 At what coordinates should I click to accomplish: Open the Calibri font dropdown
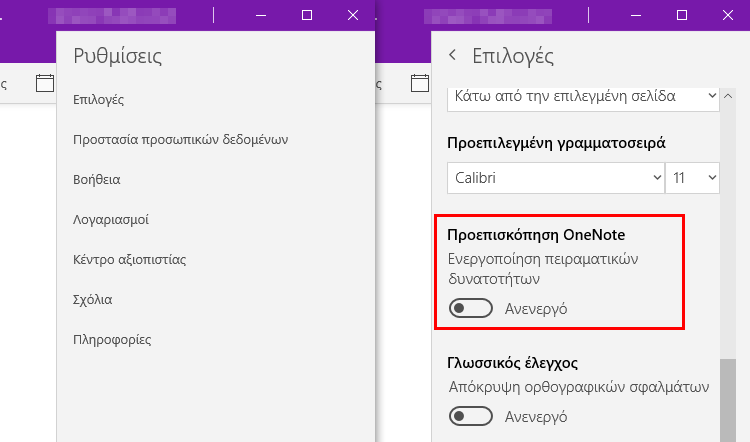pyautogui.click(x=556, y=178)
